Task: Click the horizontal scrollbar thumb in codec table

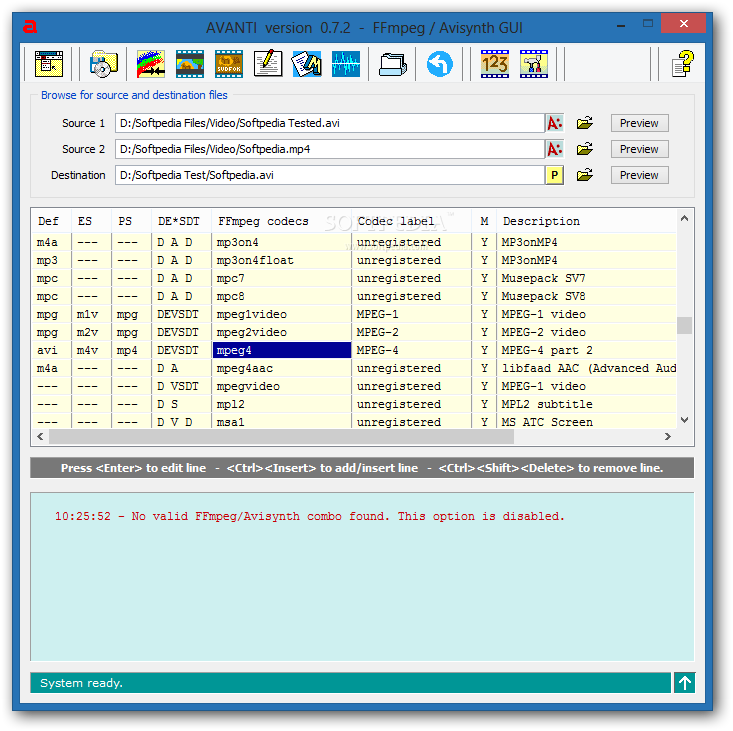Action: (281, 437)
